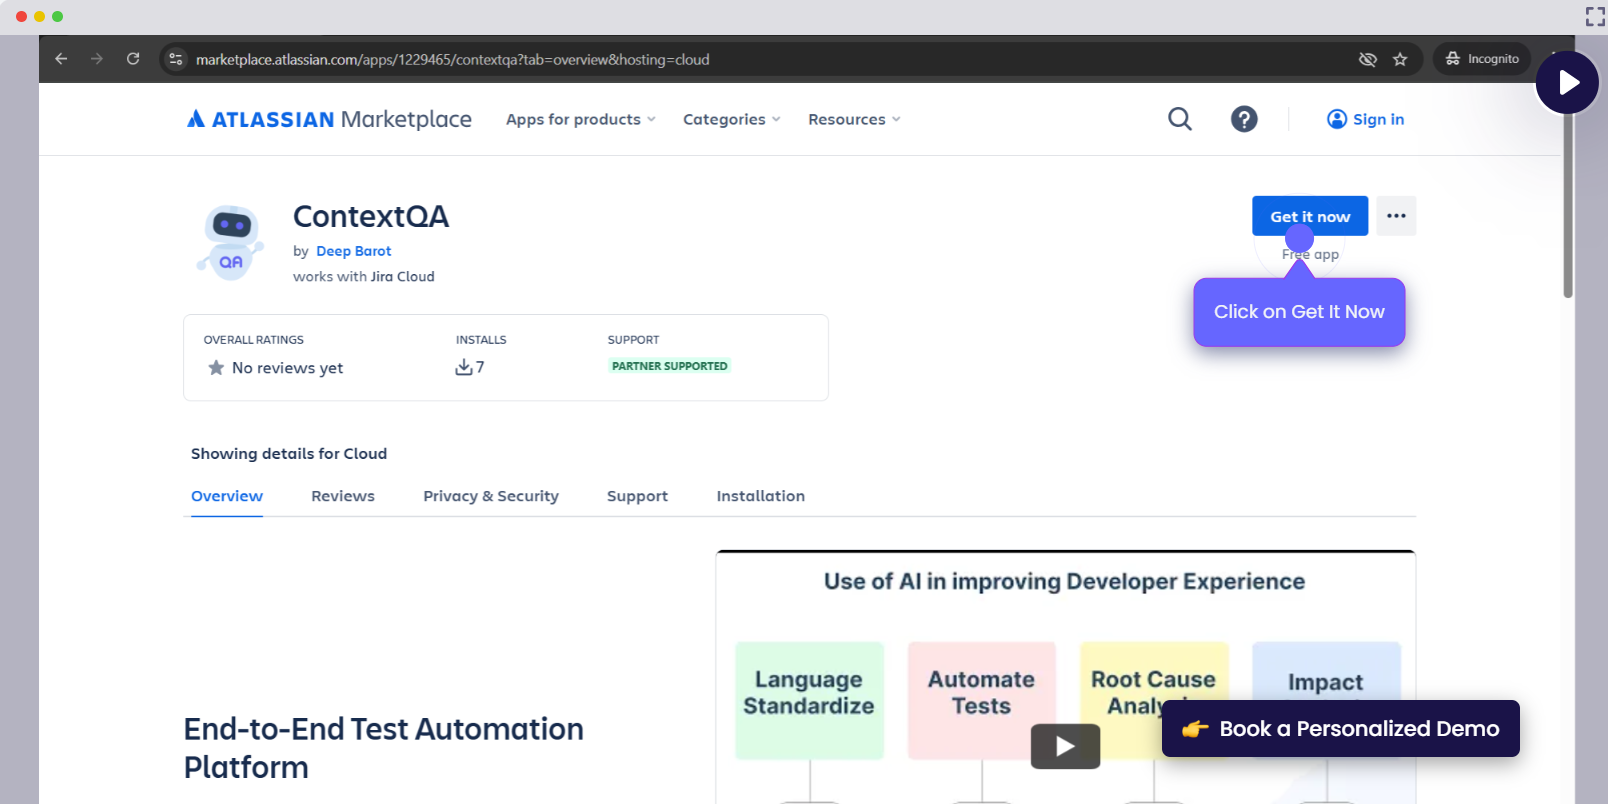This screenshot has width=1608, height=804.
Task: Open the Resources dropdown menu
Action: pyautogui.click(x=854, y=119)
